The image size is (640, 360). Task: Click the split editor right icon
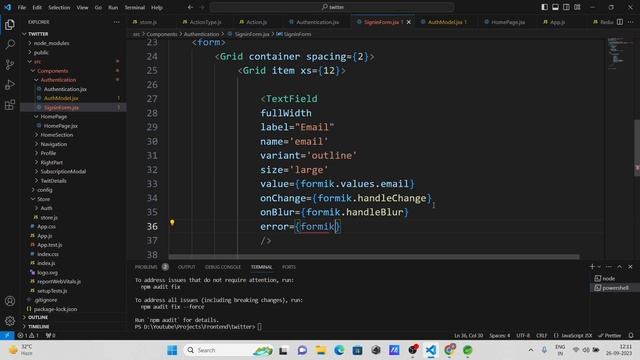pyautogui.click(x=620, y=22)
